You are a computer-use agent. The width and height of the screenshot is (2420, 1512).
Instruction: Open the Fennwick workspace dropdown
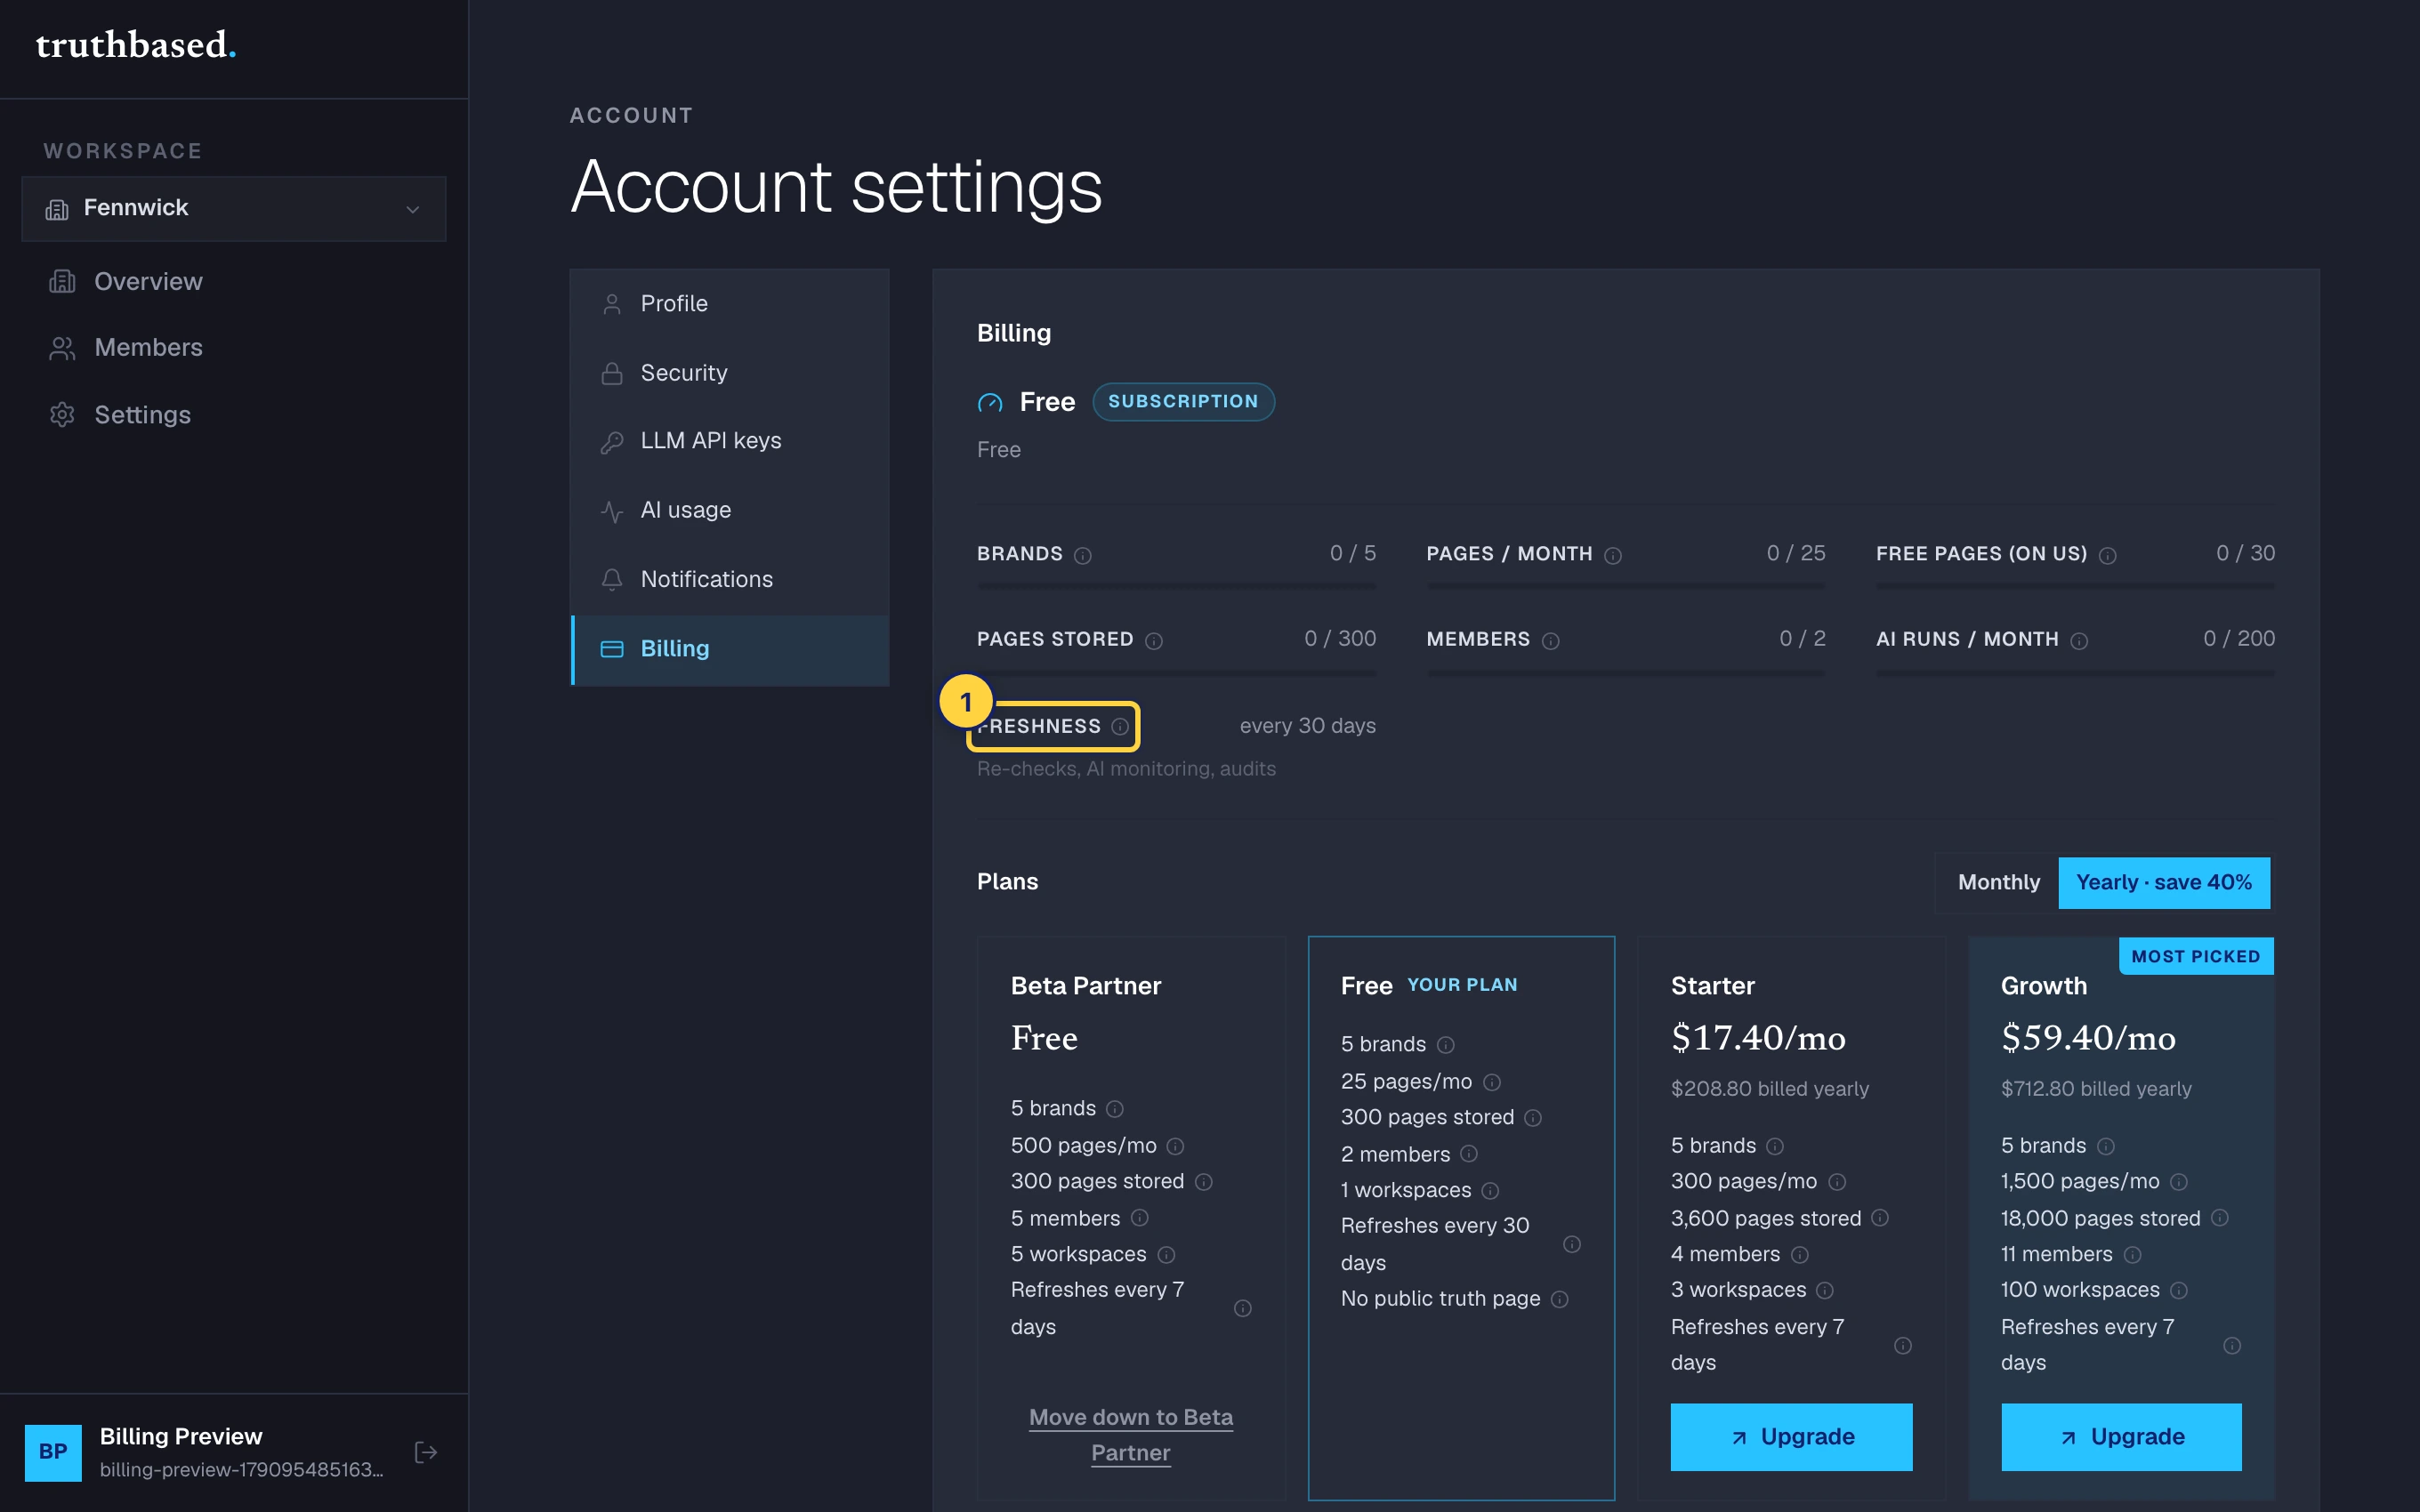pos(234,208)
